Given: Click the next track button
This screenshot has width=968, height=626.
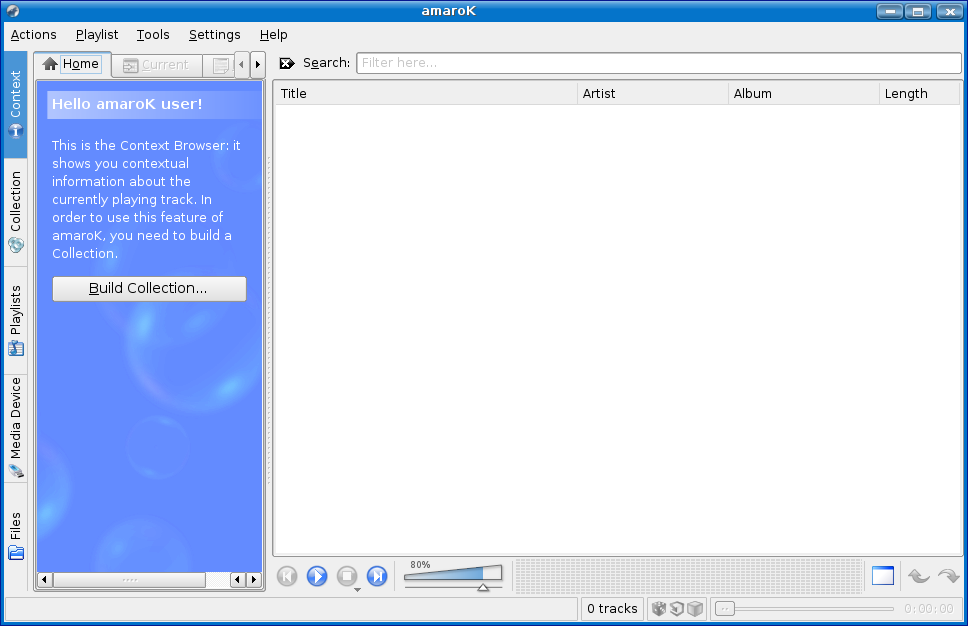Looking at the screenshot, I should coord(377,576).
